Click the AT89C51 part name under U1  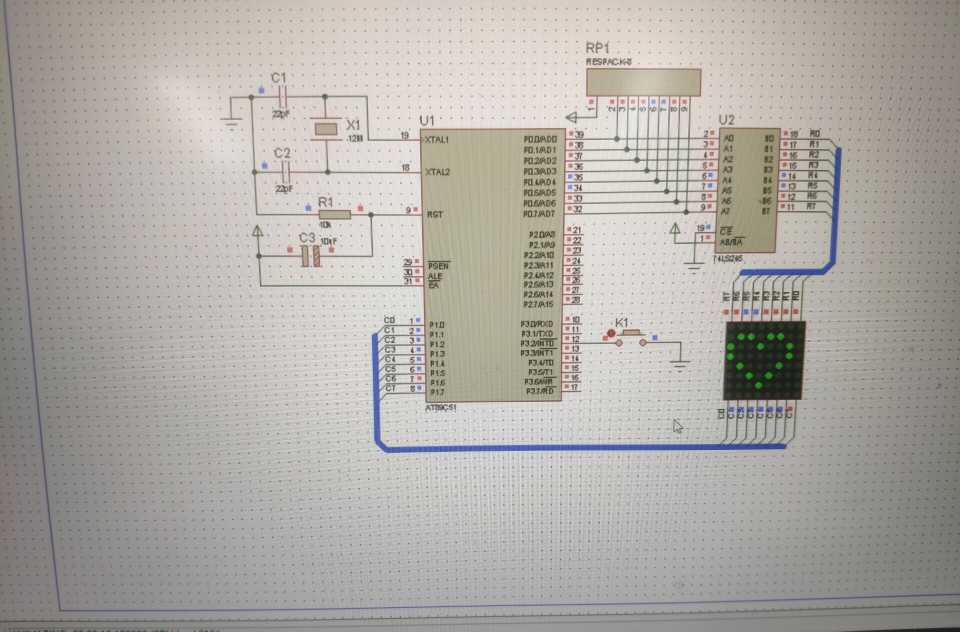tap(440, 408)
